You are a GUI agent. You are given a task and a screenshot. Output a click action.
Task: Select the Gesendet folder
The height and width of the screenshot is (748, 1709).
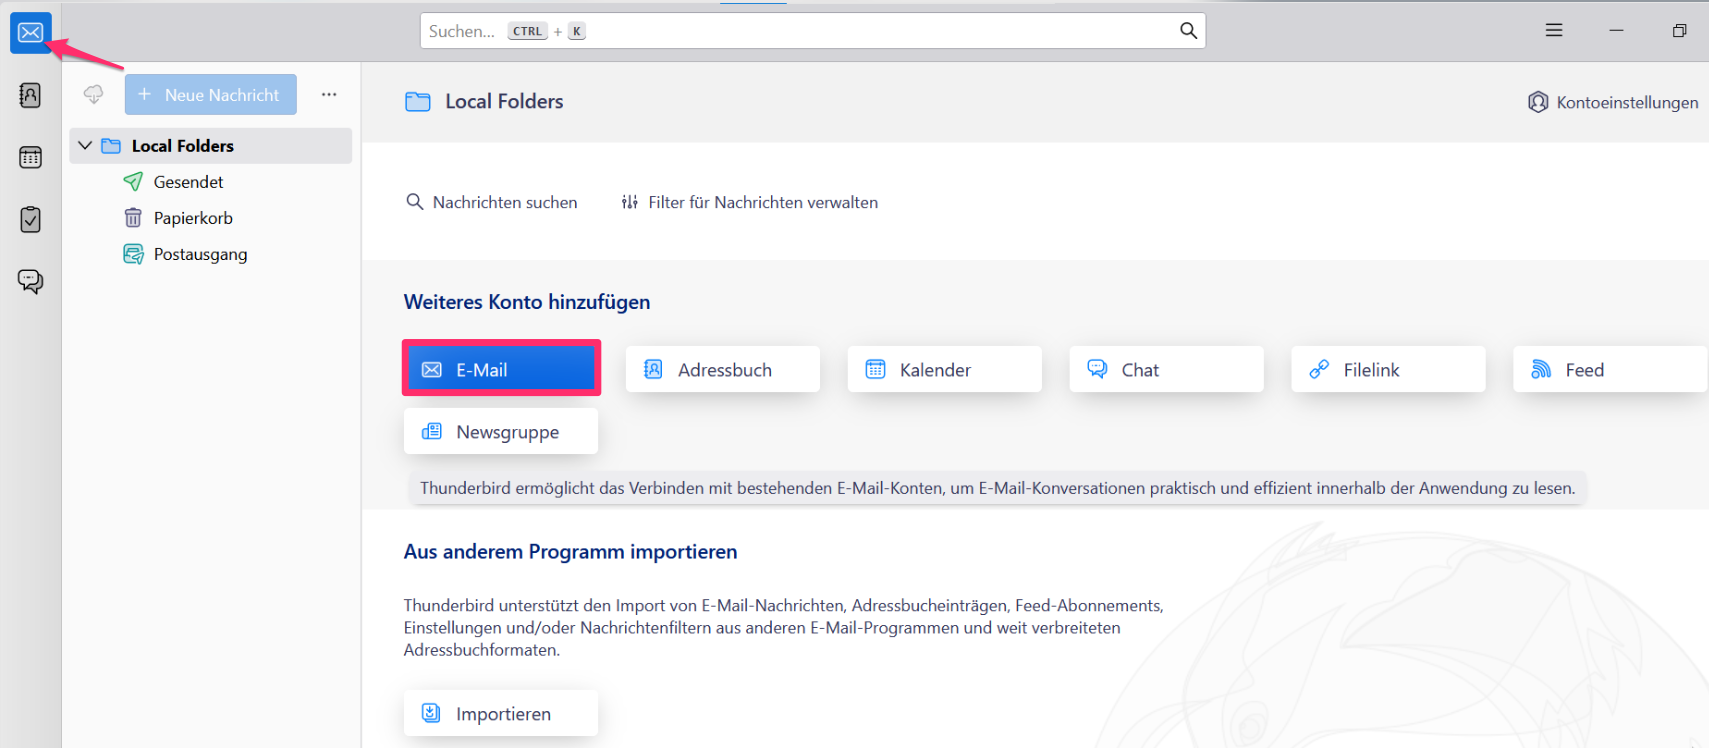click(x=188, y=182)
